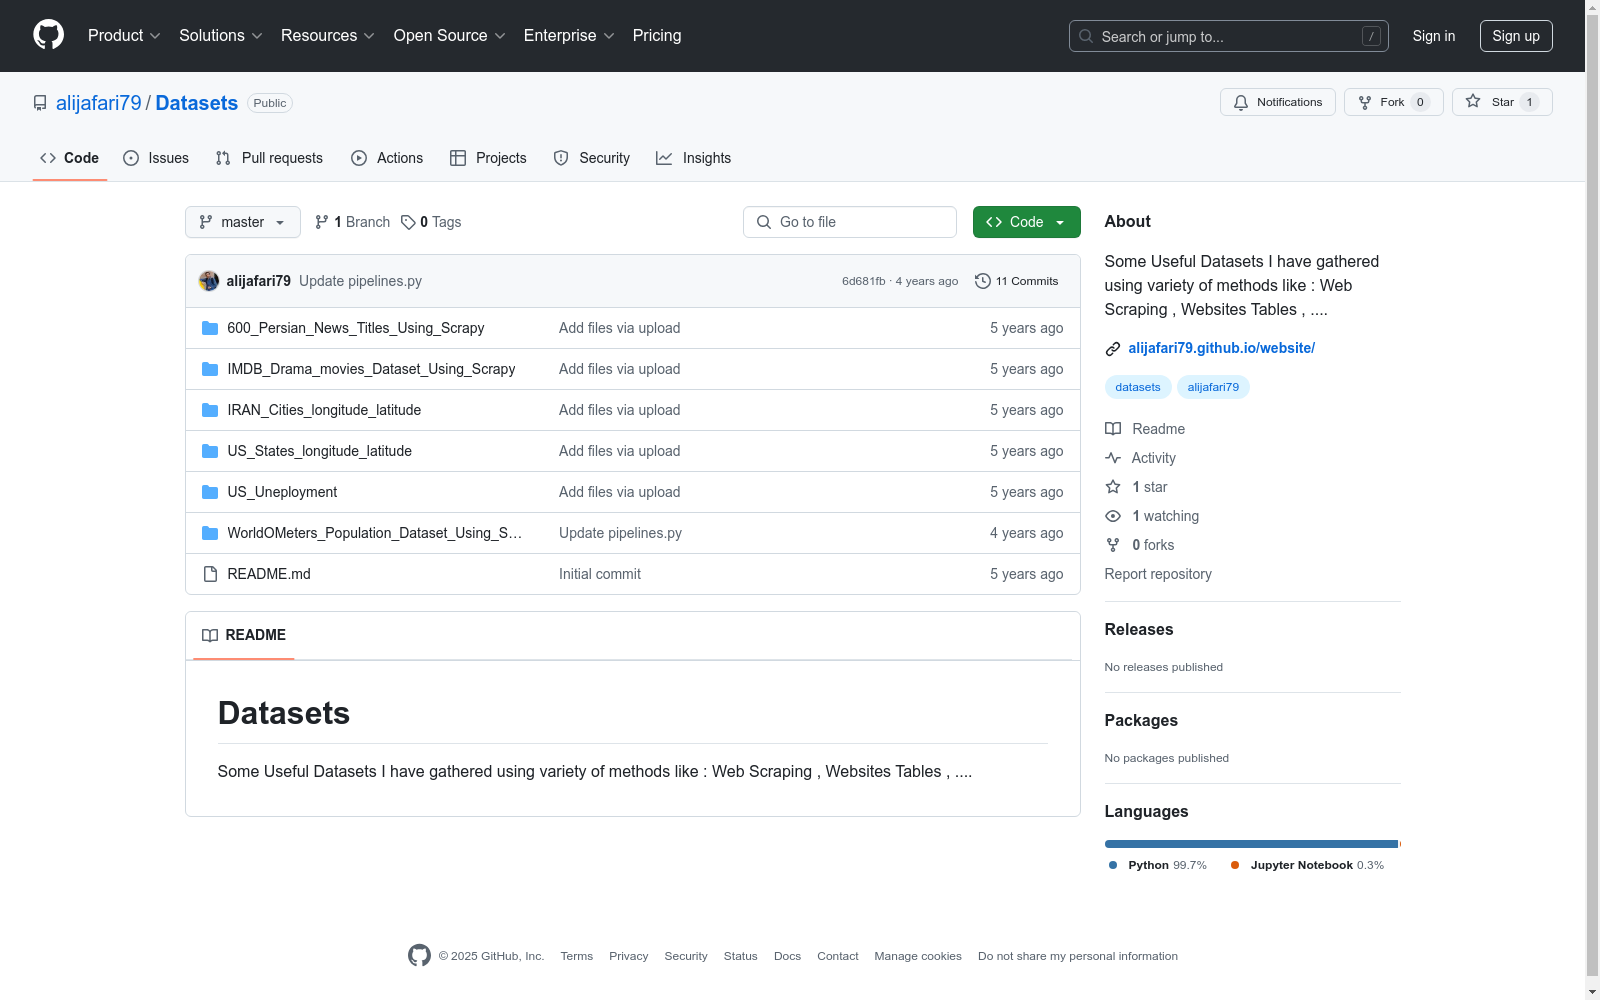Expand the Solutions menu
Screen dimensions: 1600x1000
tap(220, 35)
